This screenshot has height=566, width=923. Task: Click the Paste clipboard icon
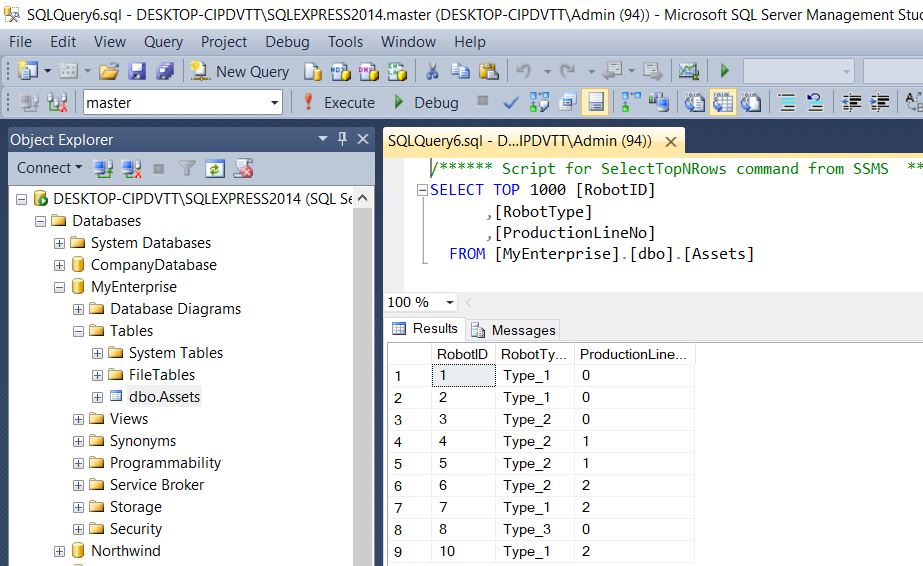point(489,71)
